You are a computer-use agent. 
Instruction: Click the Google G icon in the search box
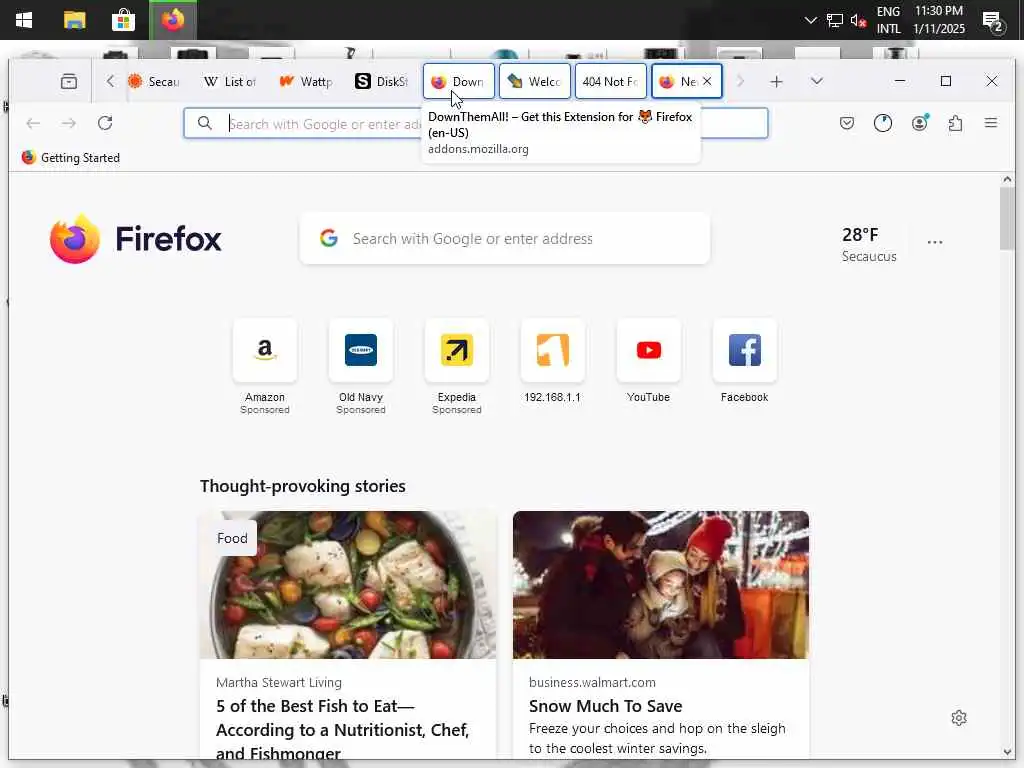pyautogui.click(x=328, y=238)
